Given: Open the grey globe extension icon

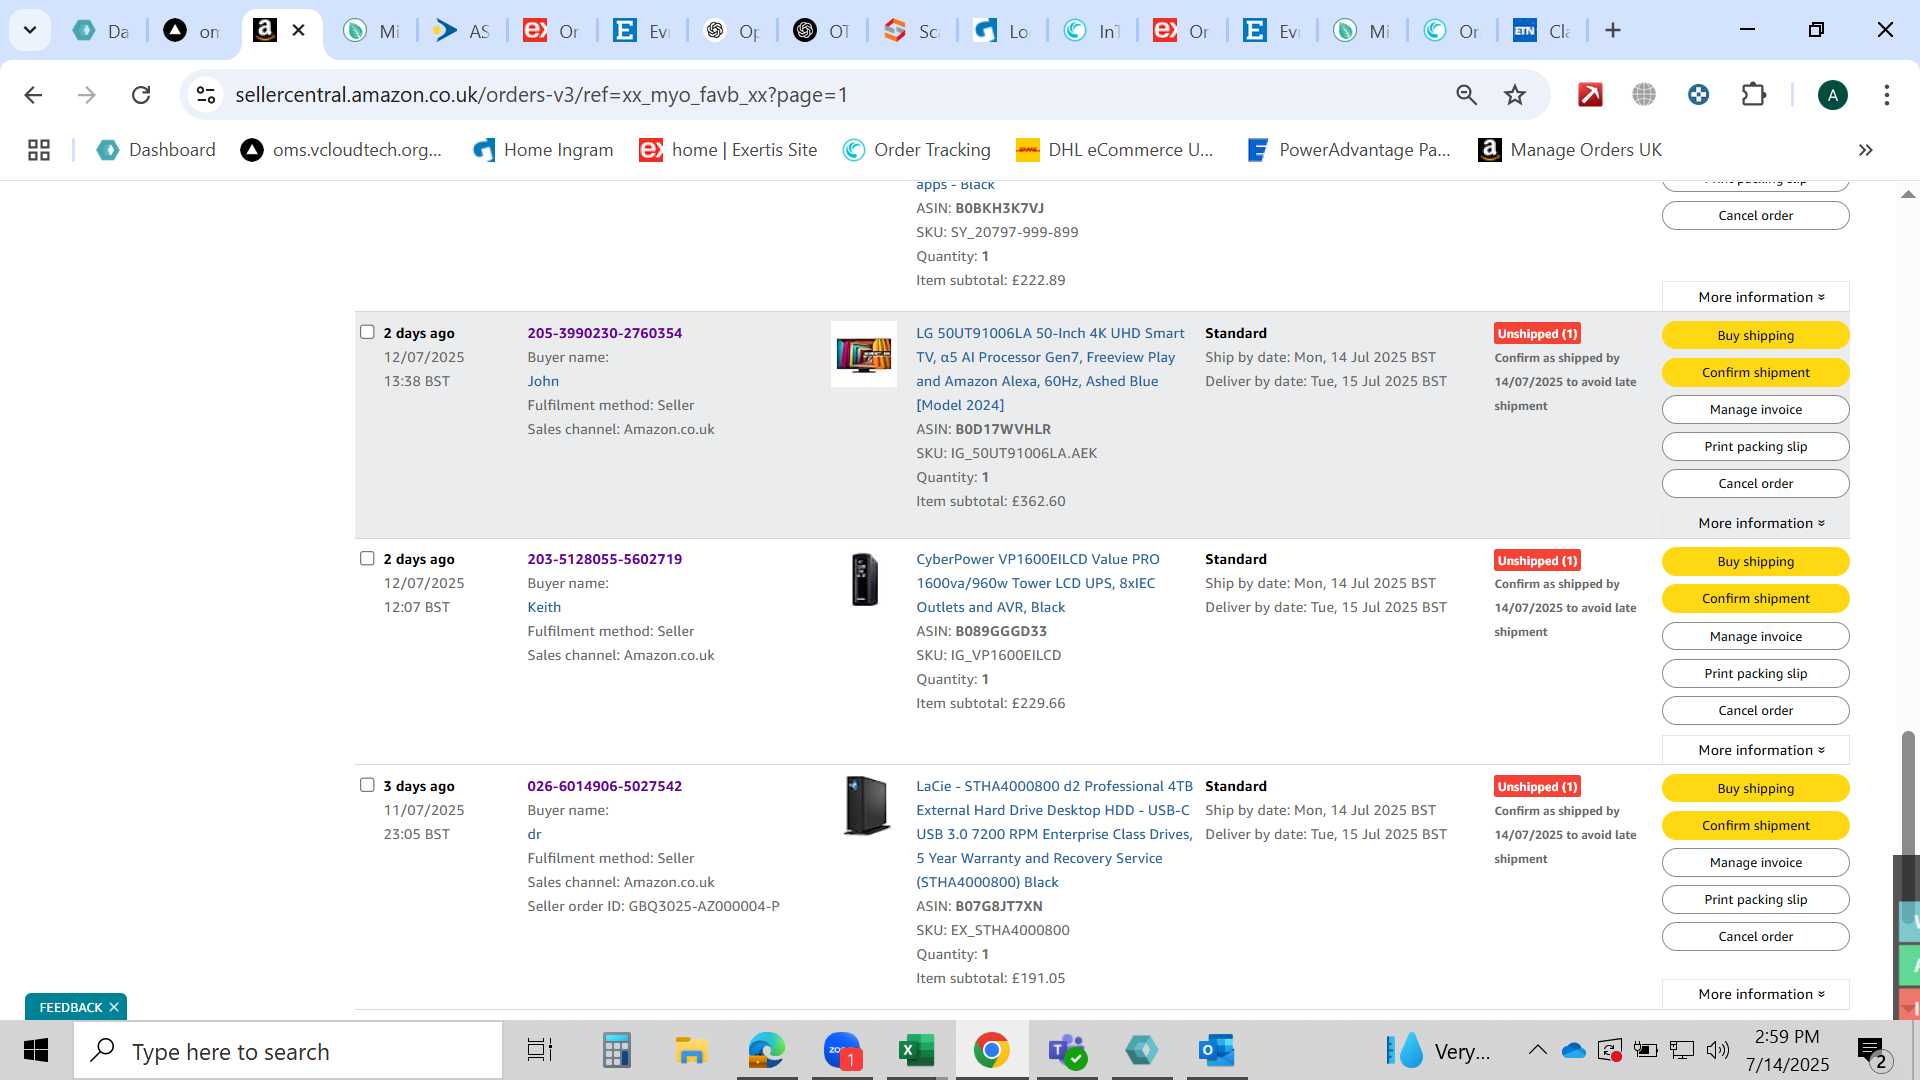Looking at the screenshot, I should click(x=1644, y=95).
